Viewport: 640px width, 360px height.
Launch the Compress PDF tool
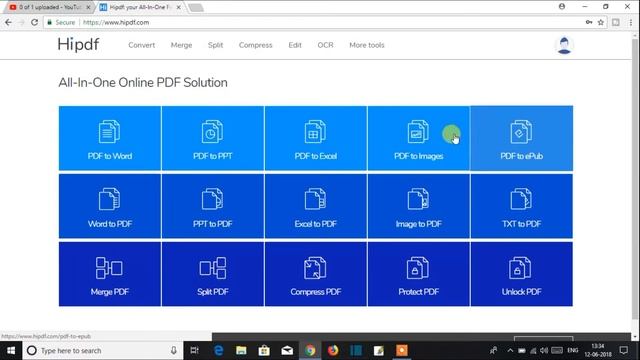pyautogui.click(x=316, y=274)
